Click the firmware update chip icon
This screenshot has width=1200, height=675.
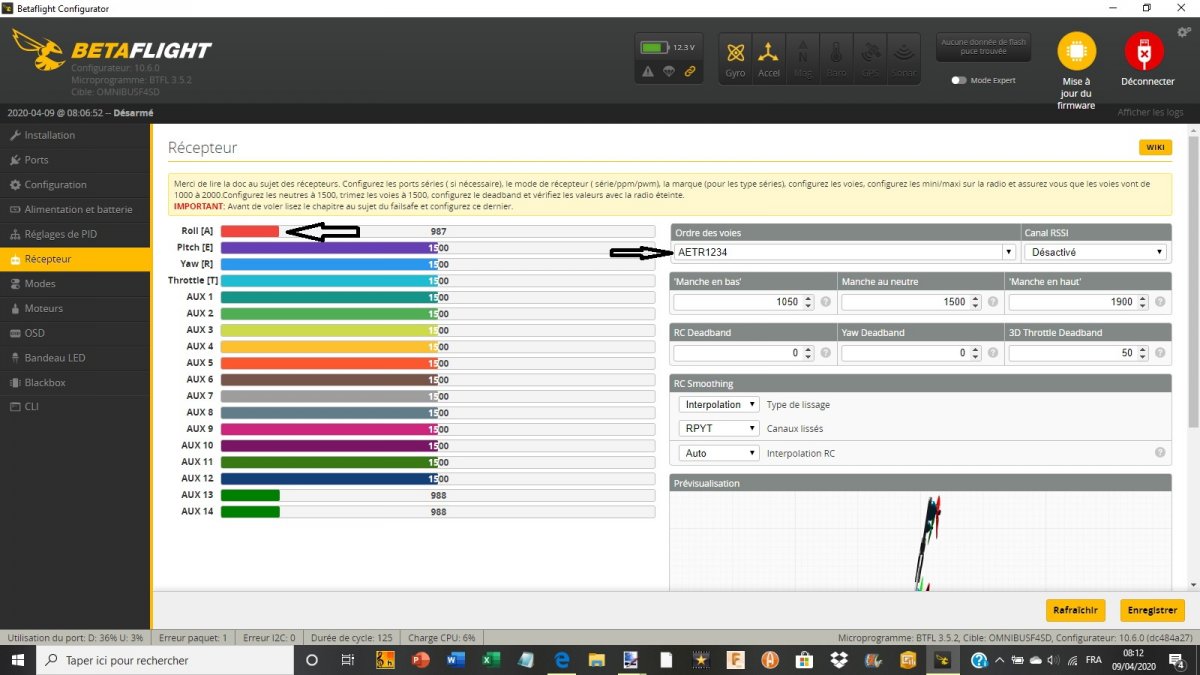[x=1076, y=52]
